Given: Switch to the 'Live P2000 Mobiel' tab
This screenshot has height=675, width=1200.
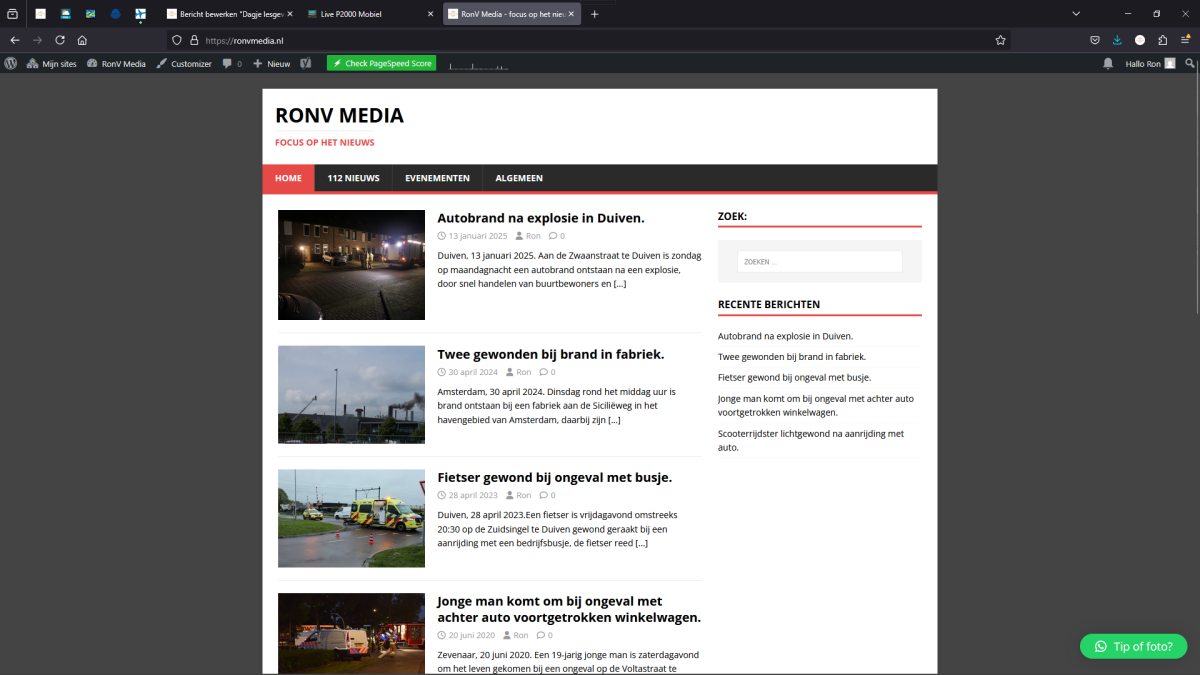Looking at the screenshot, I should pyautogui.click(x=371, y=14).
